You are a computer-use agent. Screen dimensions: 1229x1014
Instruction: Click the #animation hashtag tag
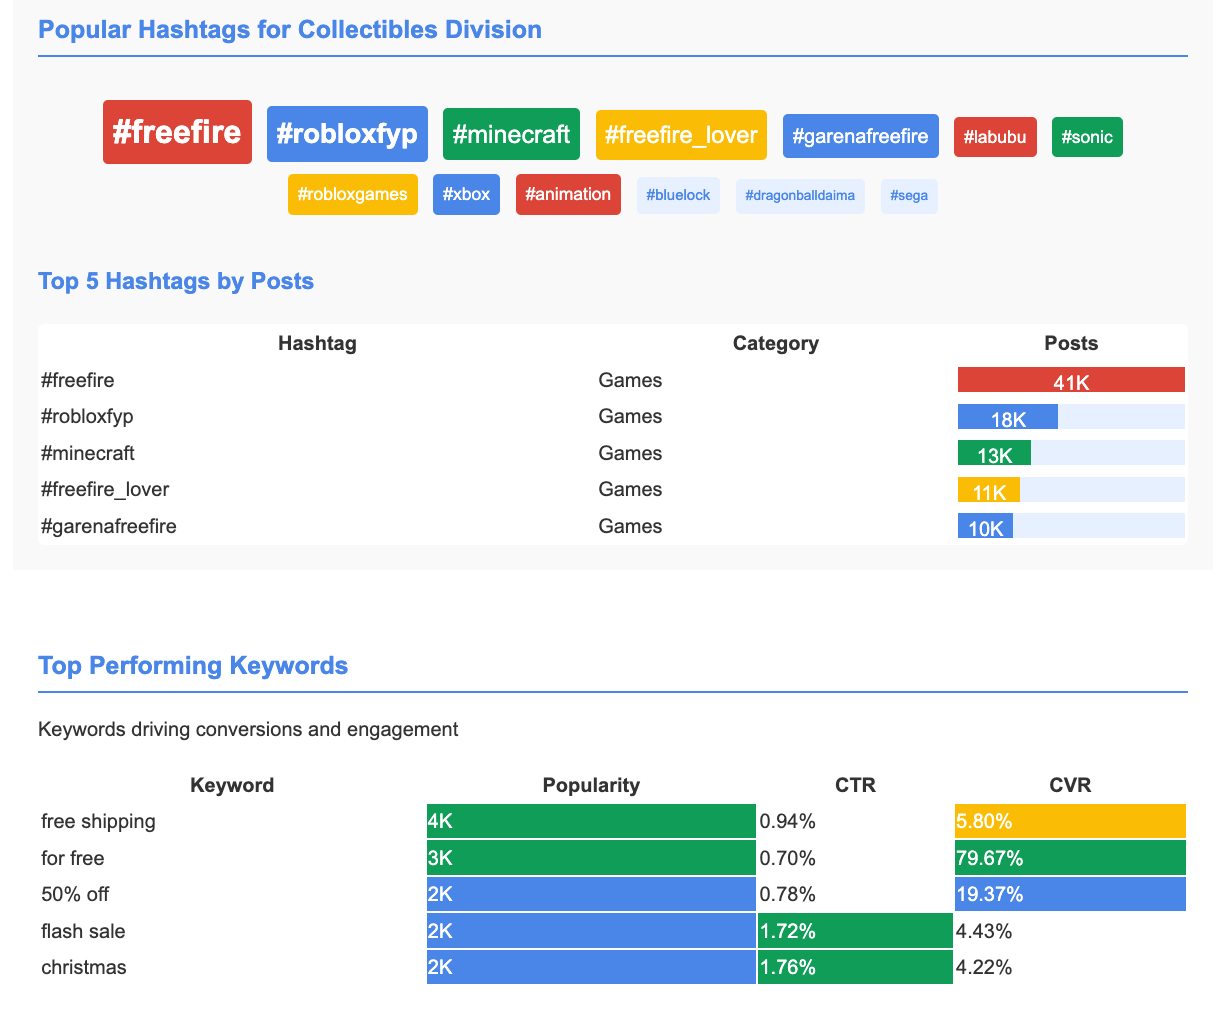click(568, 194)
